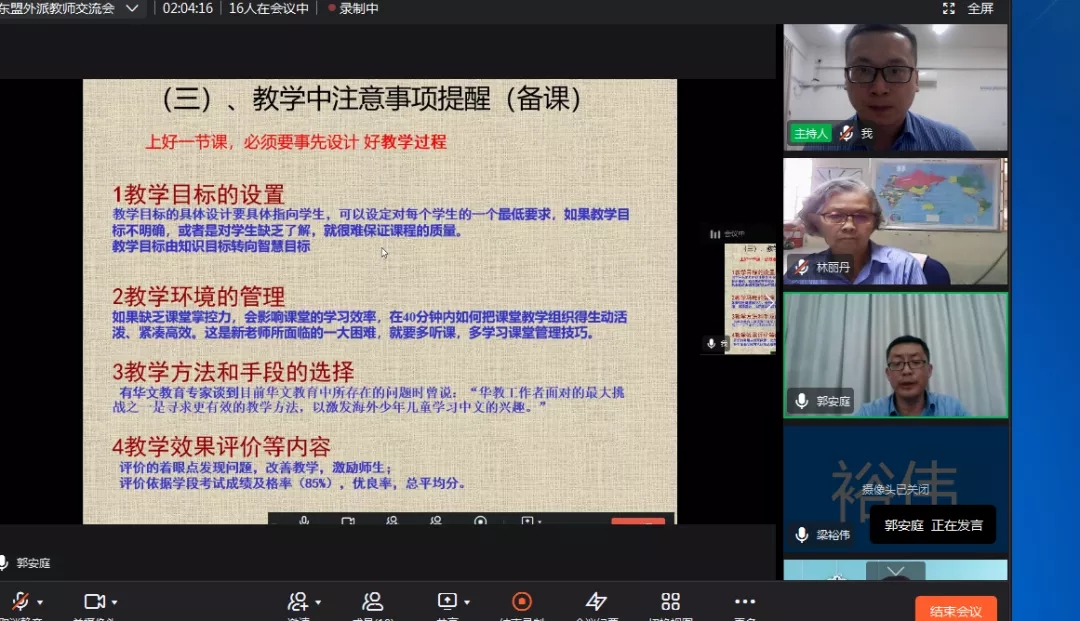Enter fullscreen with 全屏 button
The image size is (1080, 621).
coord(969,8)
